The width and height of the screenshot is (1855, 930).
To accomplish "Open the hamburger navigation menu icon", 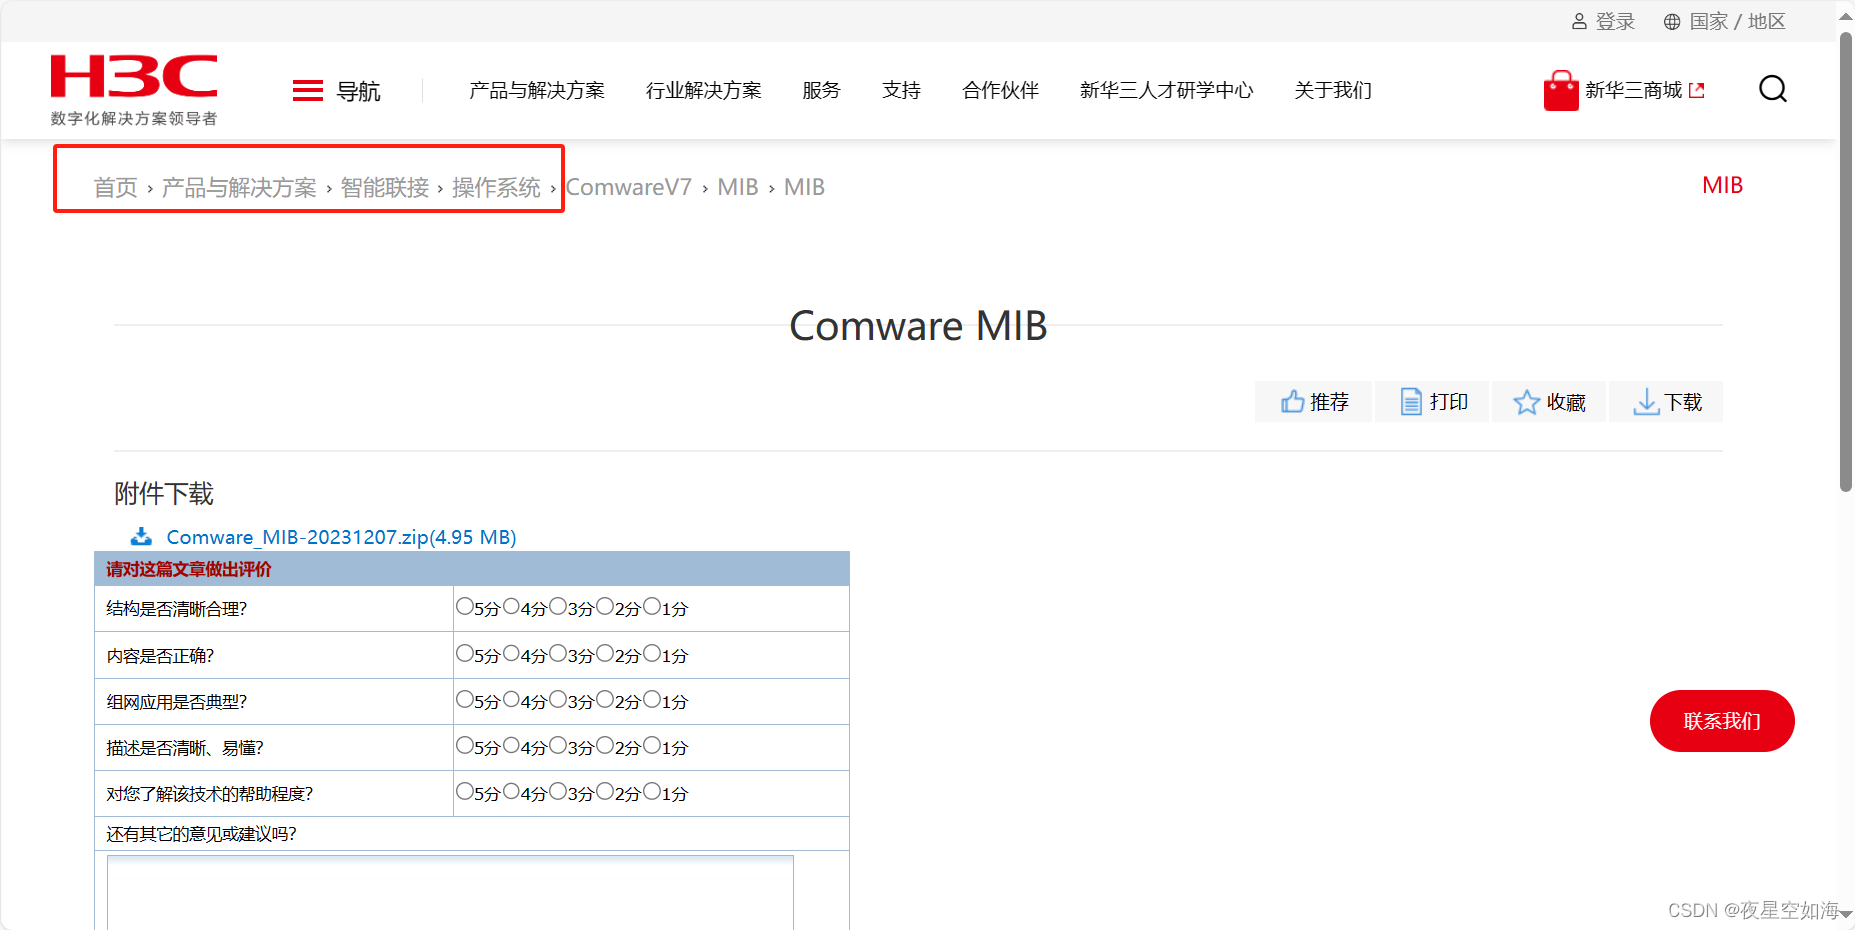I will tap(307, 91).
